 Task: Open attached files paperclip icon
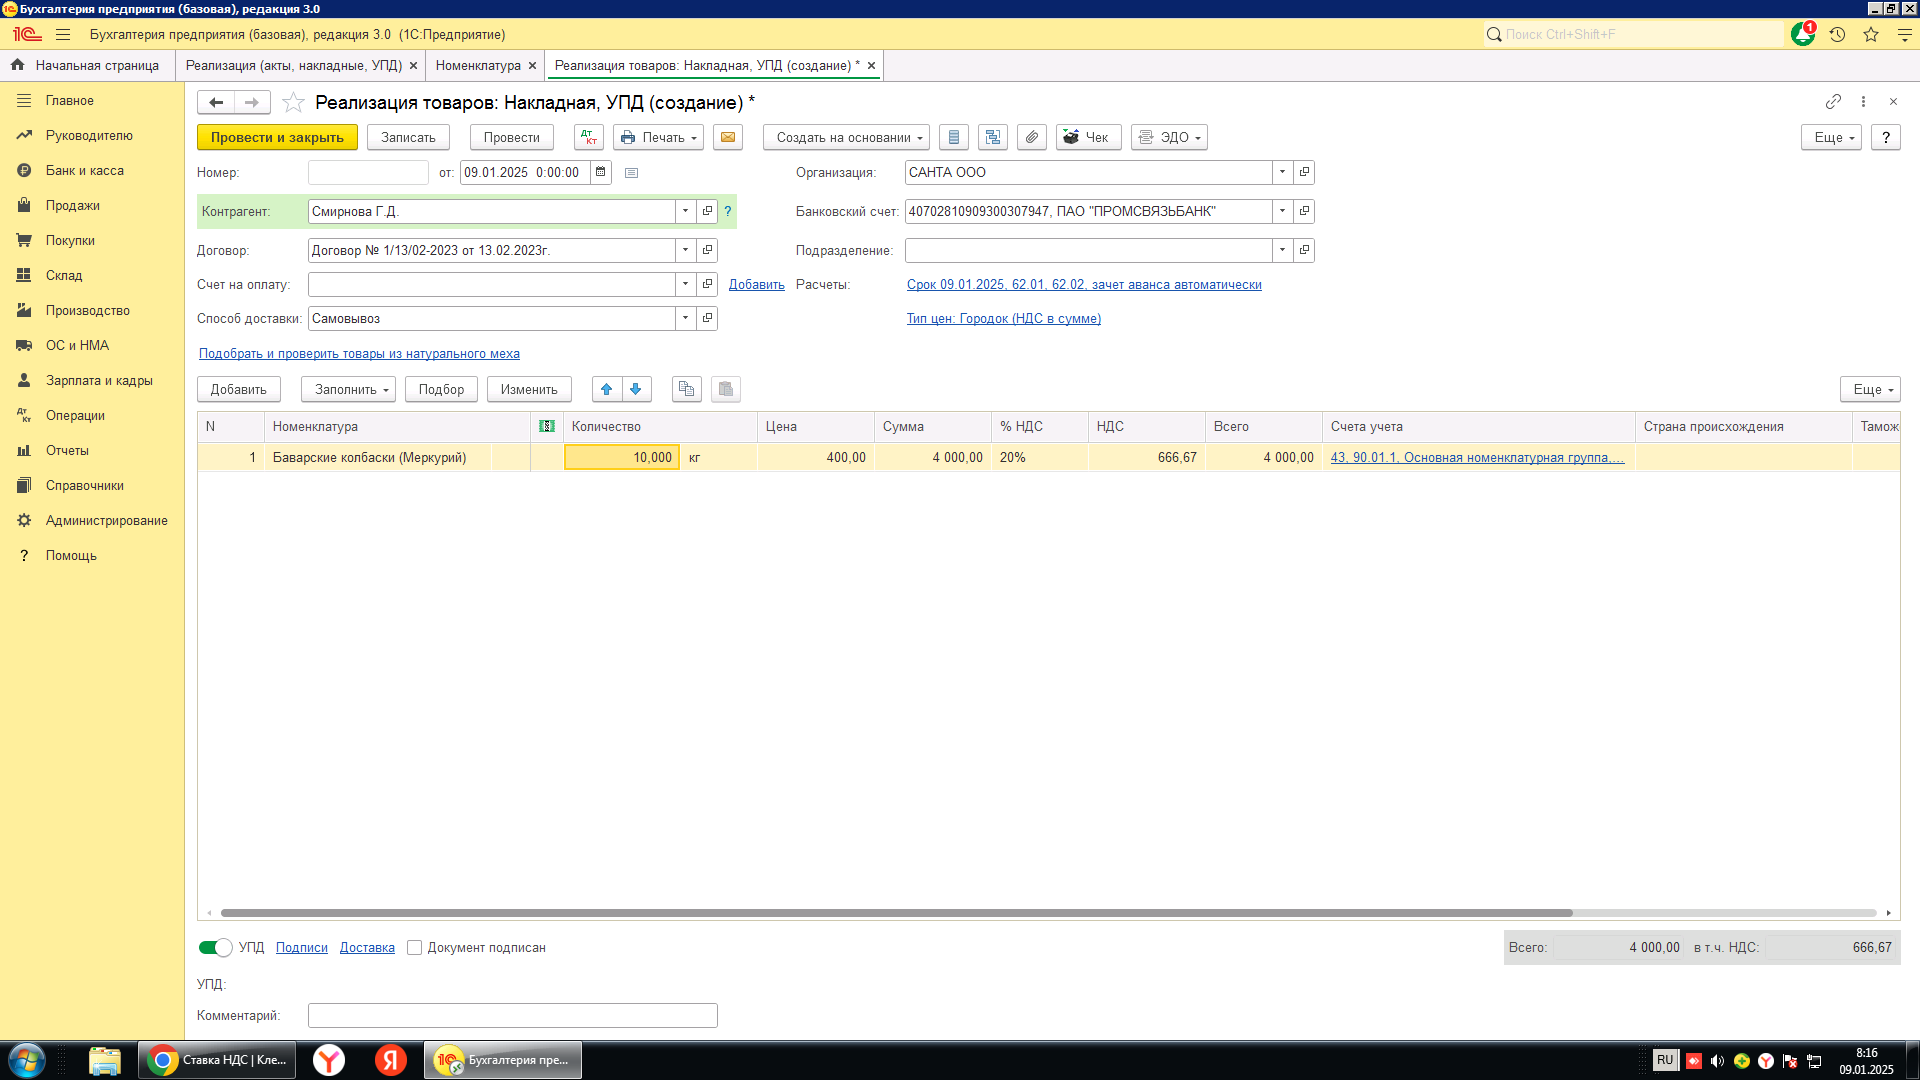pos(1032,137)
